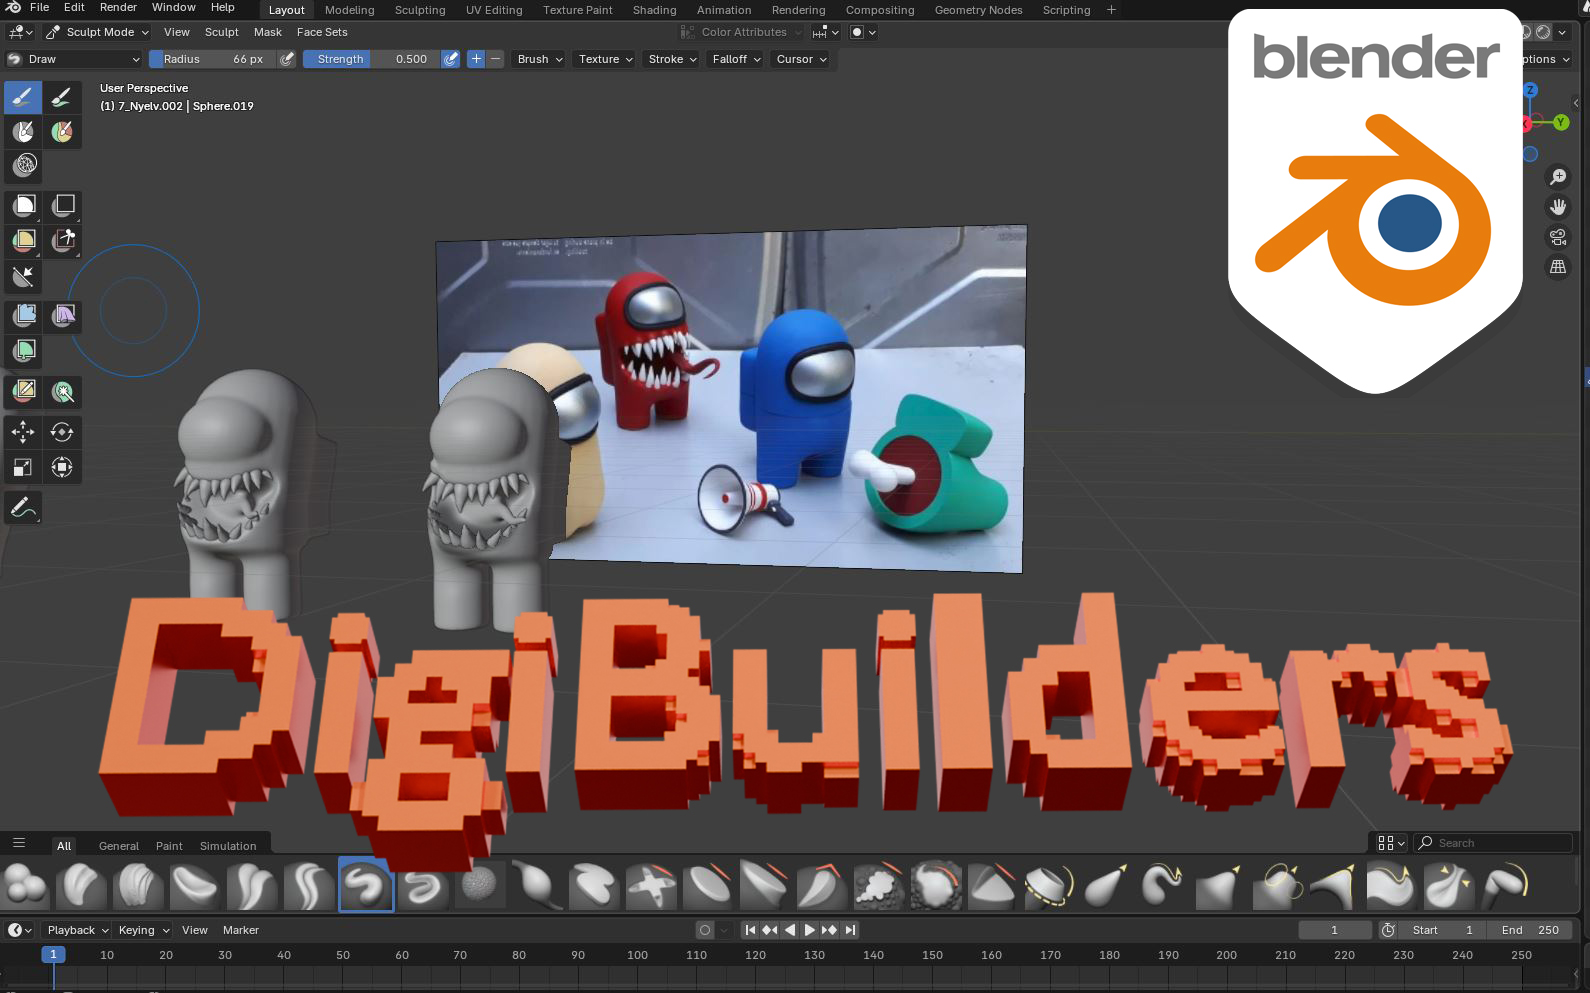Switch to the Shading workspace tab
Image resolution: width=1590 pixels, height=993 pixels.
pyautogui.click(x=654, y=10)
